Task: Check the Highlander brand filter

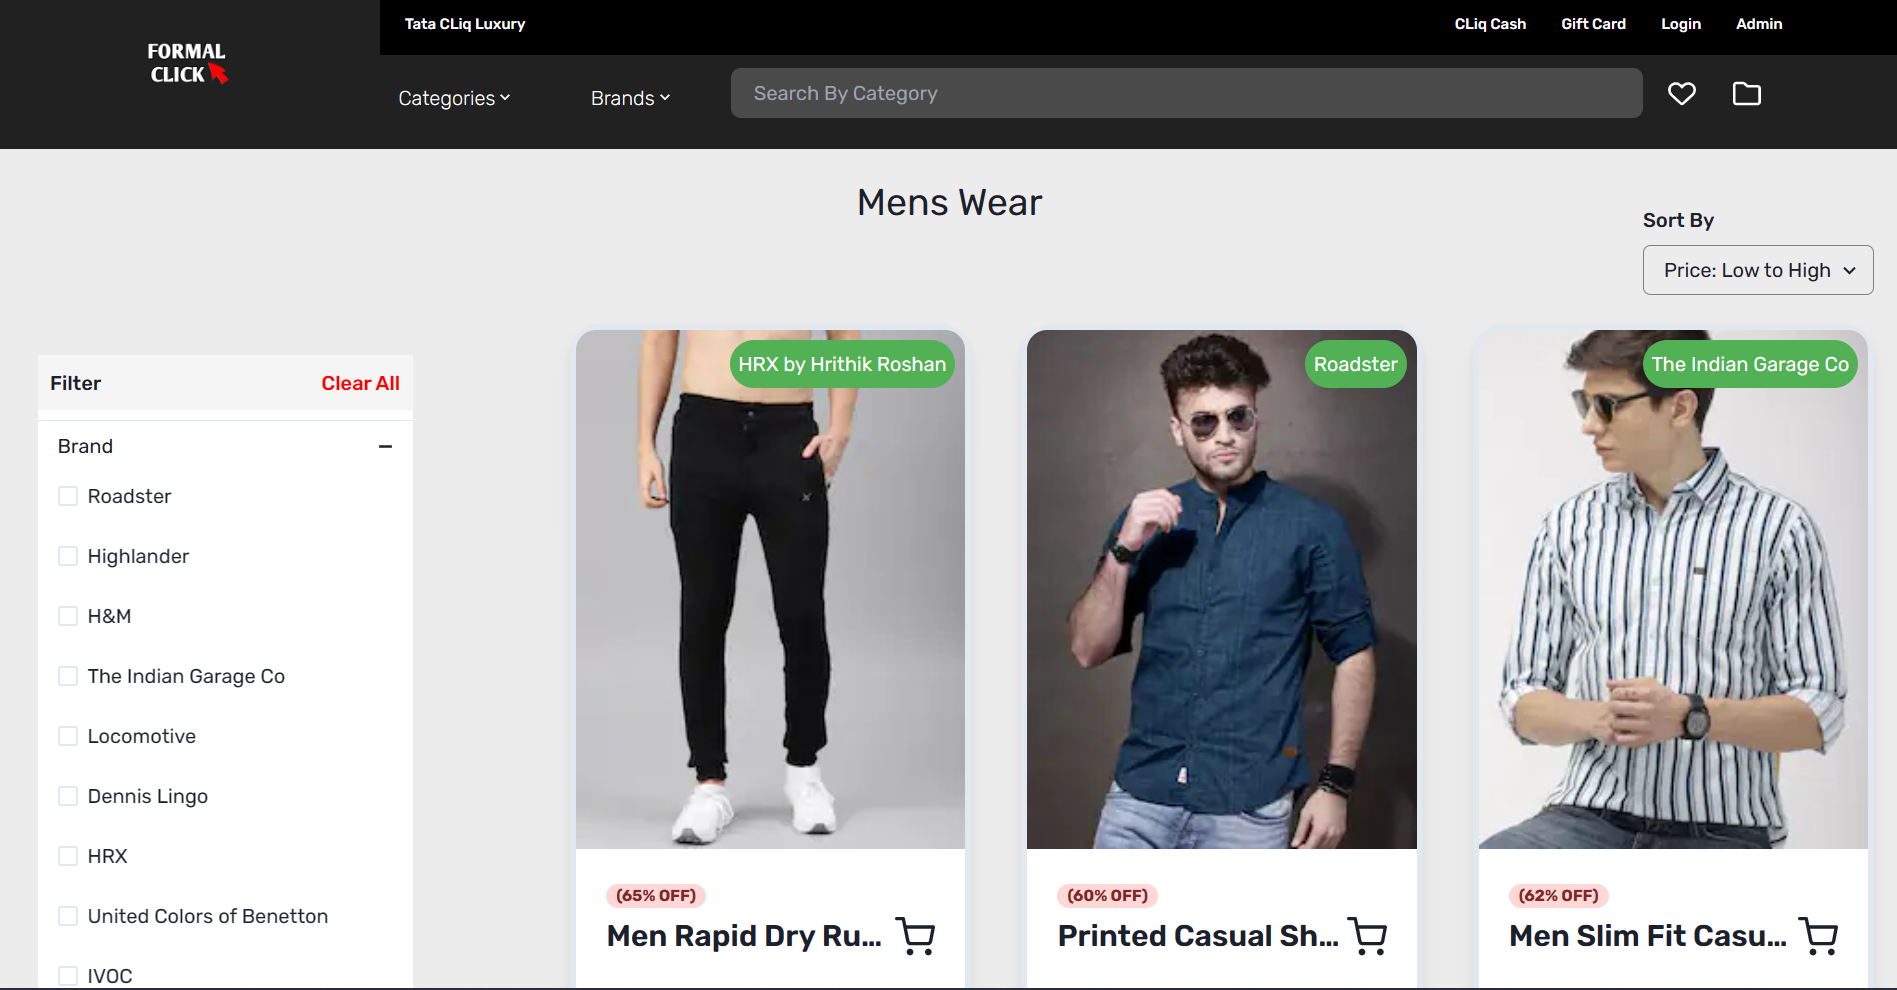Action: (68, 556)
